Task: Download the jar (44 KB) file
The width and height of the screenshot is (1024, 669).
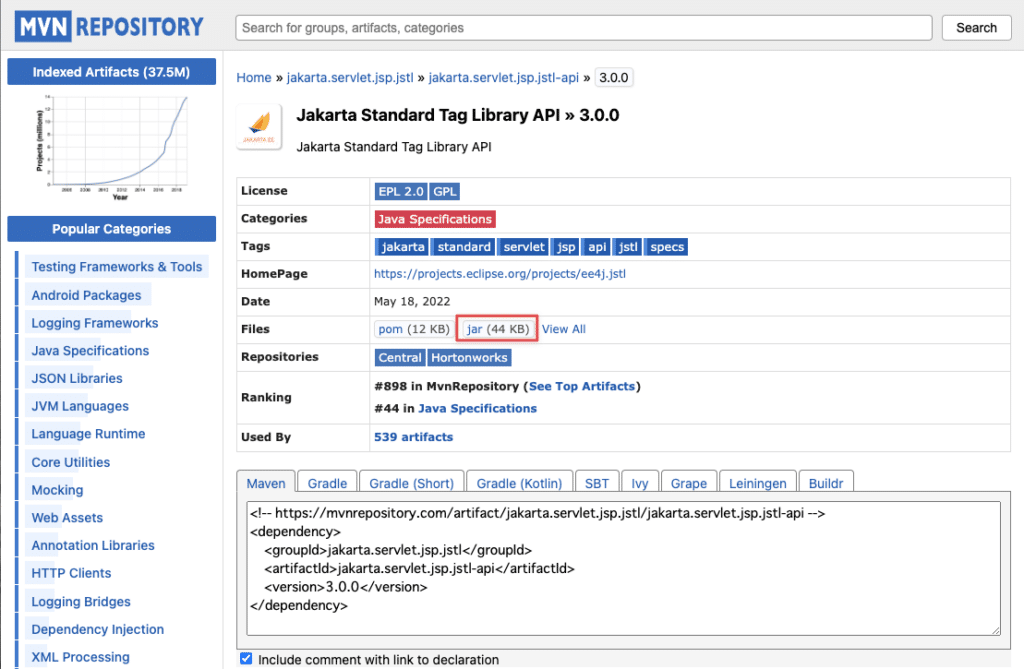Action: [x=496, y=328]
